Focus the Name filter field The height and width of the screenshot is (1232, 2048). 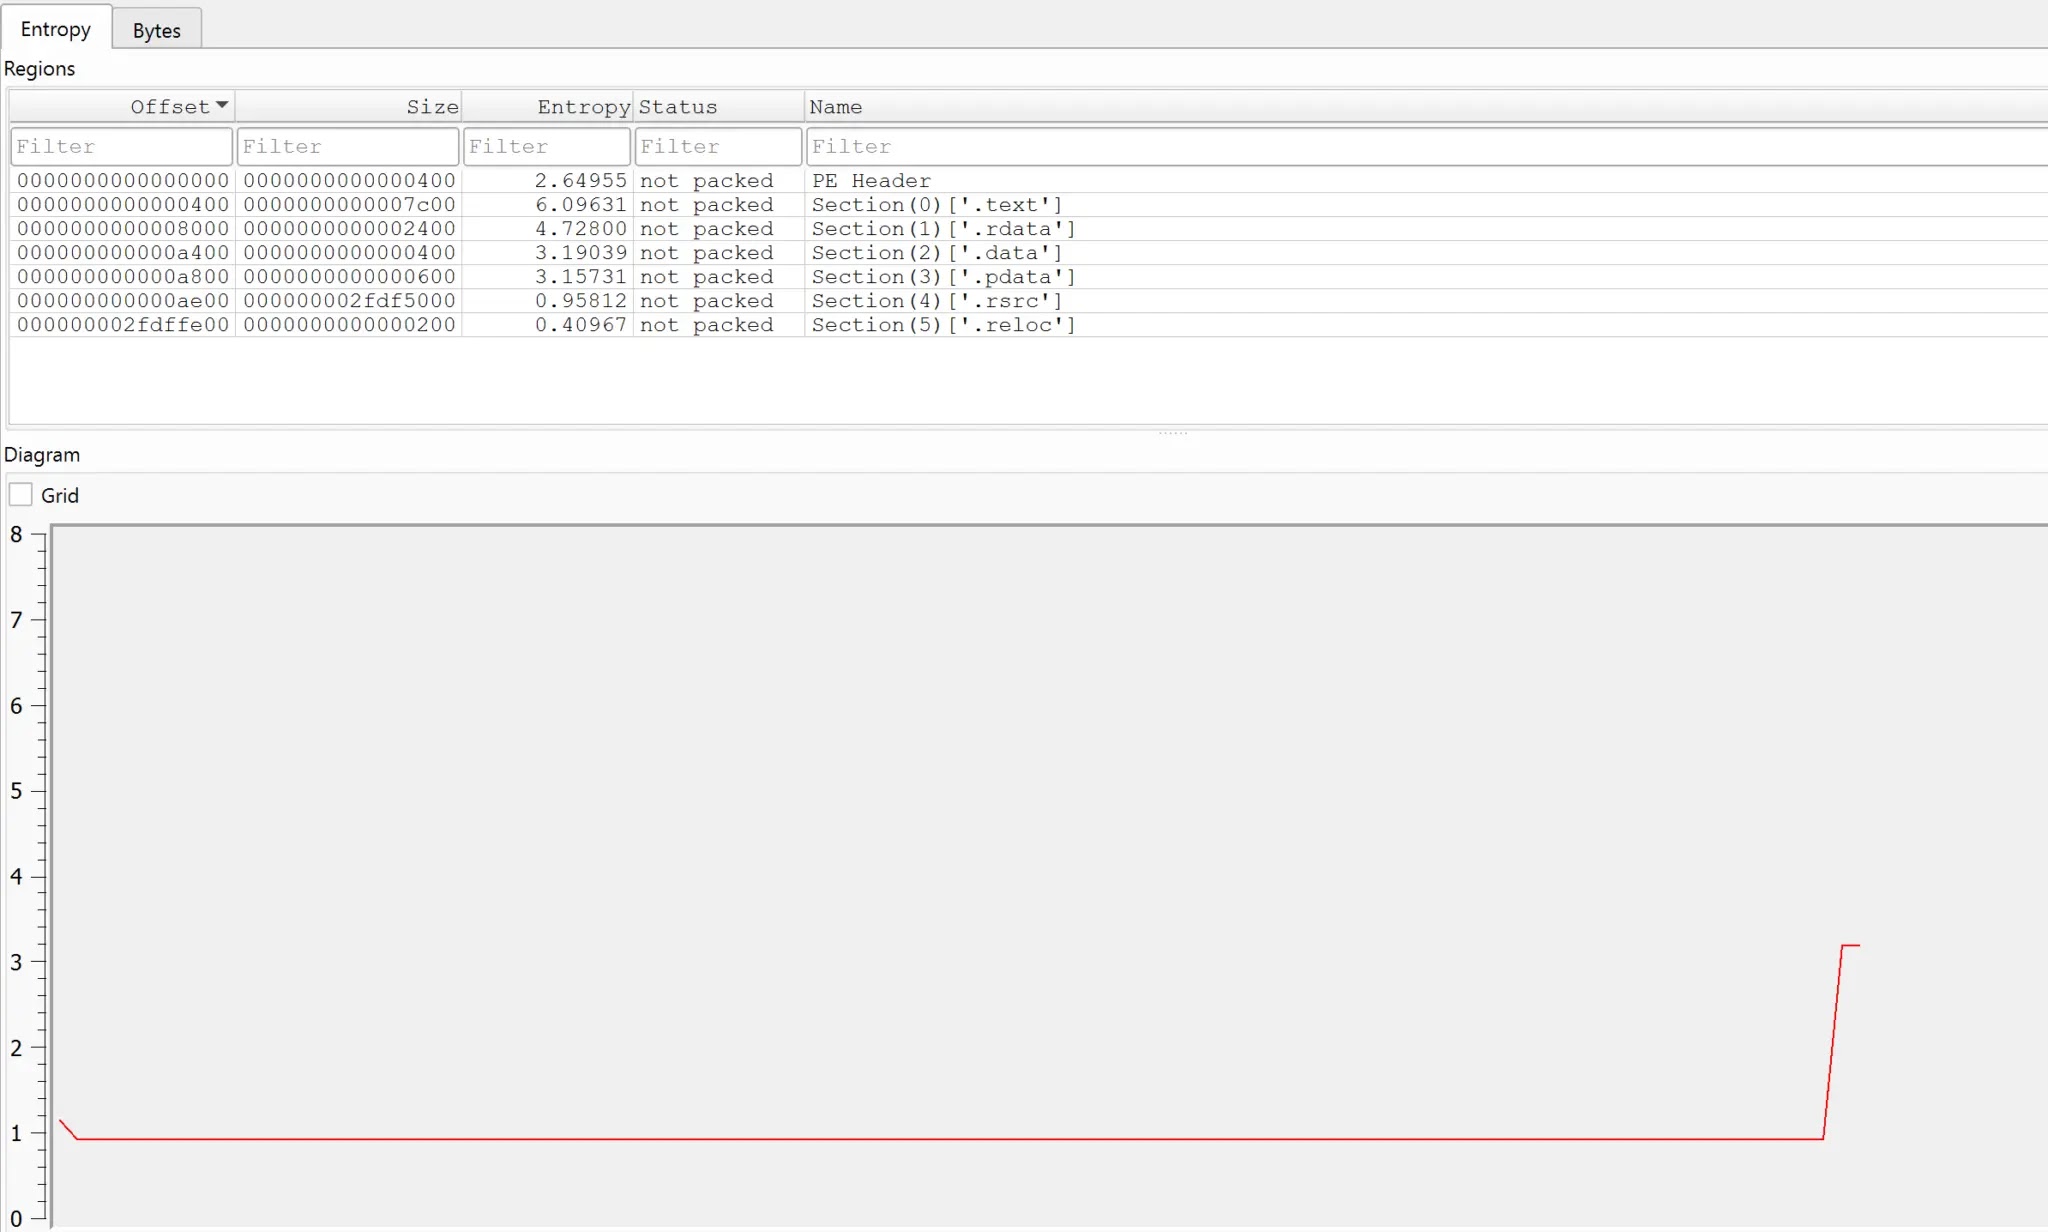tap(1427, 146)
